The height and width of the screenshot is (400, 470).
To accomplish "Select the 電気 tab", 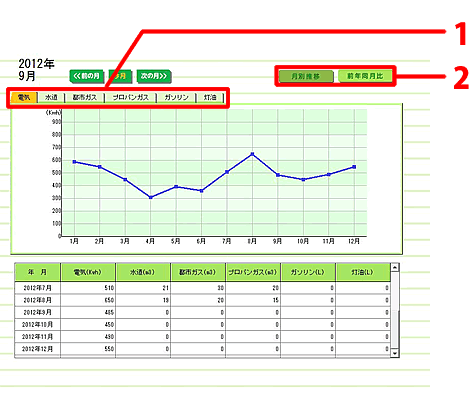I will click(24, 97).
